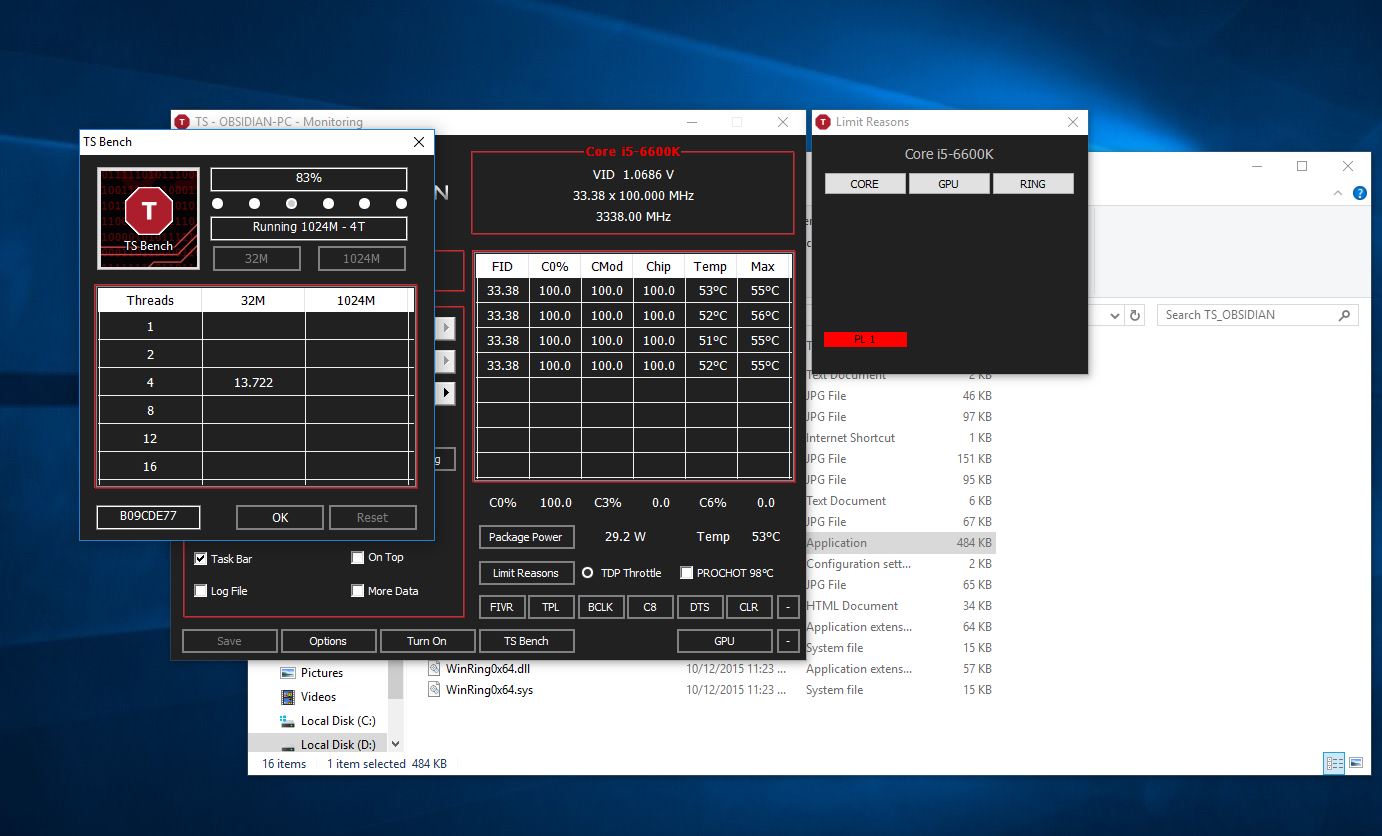
Task: Click ThrottleStop icon in Monitoring window title
Action: pos(182,122)
